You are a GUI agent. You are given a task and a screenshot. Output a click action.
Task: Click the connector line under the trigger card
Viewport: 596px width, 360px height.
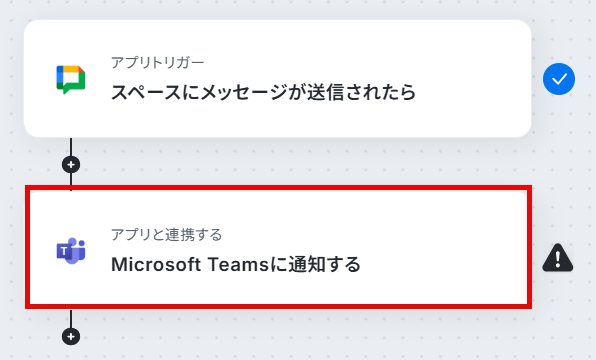tap(71, 146)
